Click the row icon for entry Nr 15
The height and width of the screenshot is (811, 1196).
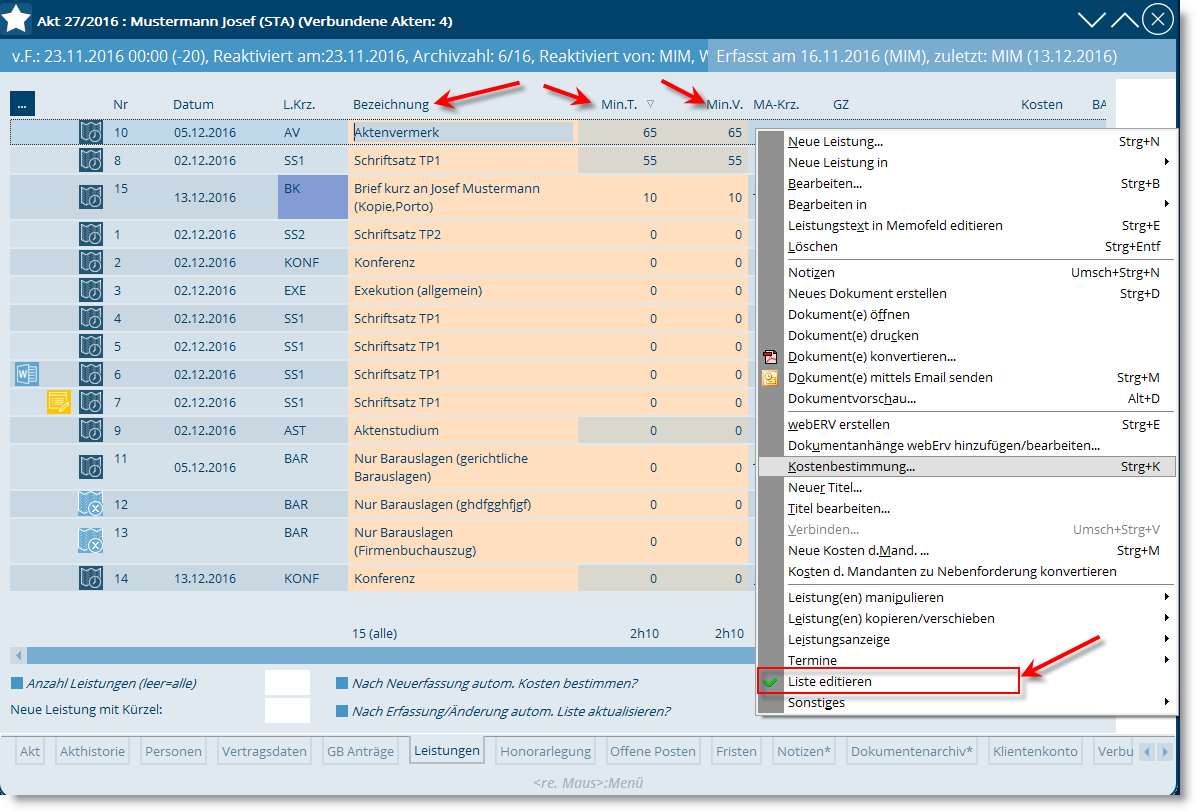click(x=91, y=197)
